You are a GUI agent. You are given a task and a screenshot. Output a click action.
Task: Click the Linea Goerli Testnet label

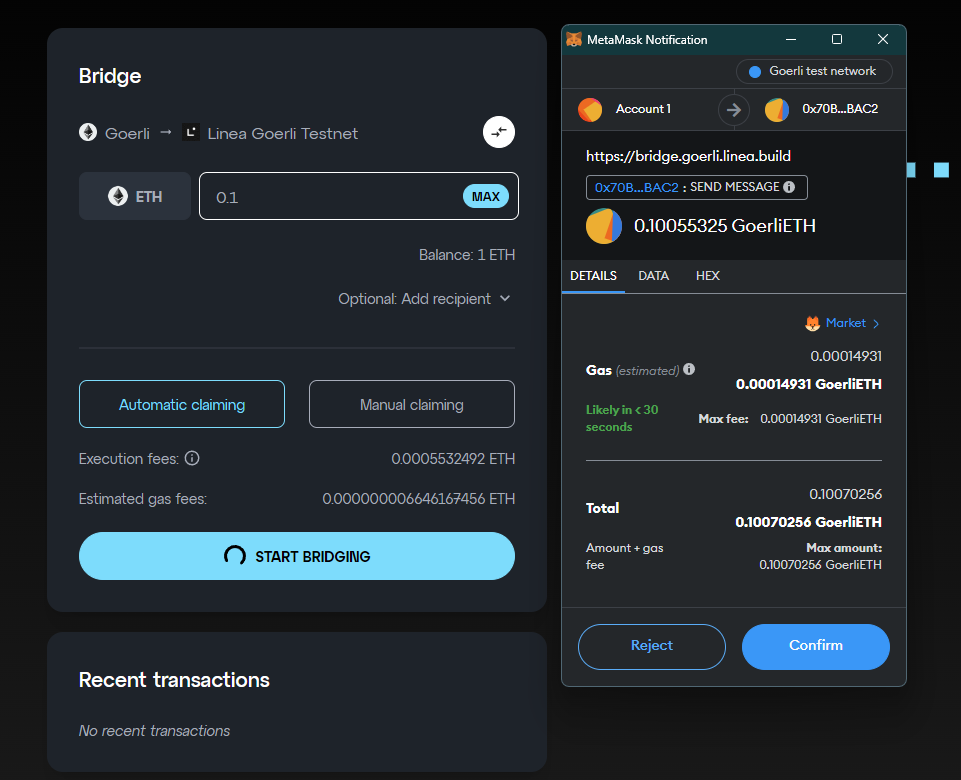pos(283,134)
